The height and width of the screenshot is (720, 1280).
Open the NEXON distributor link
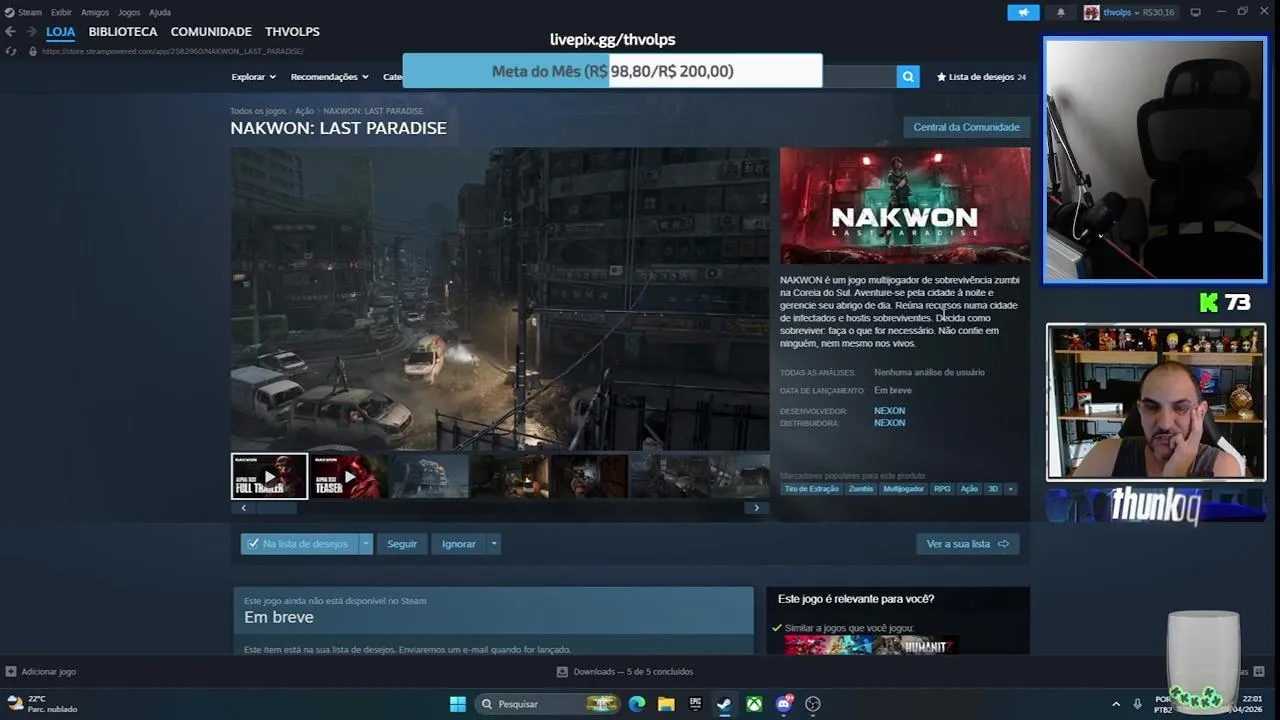tap(889, 423)
